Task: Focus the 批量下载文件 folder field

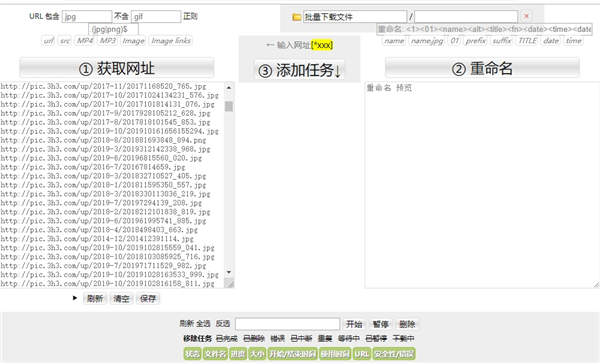Action: 355,17
